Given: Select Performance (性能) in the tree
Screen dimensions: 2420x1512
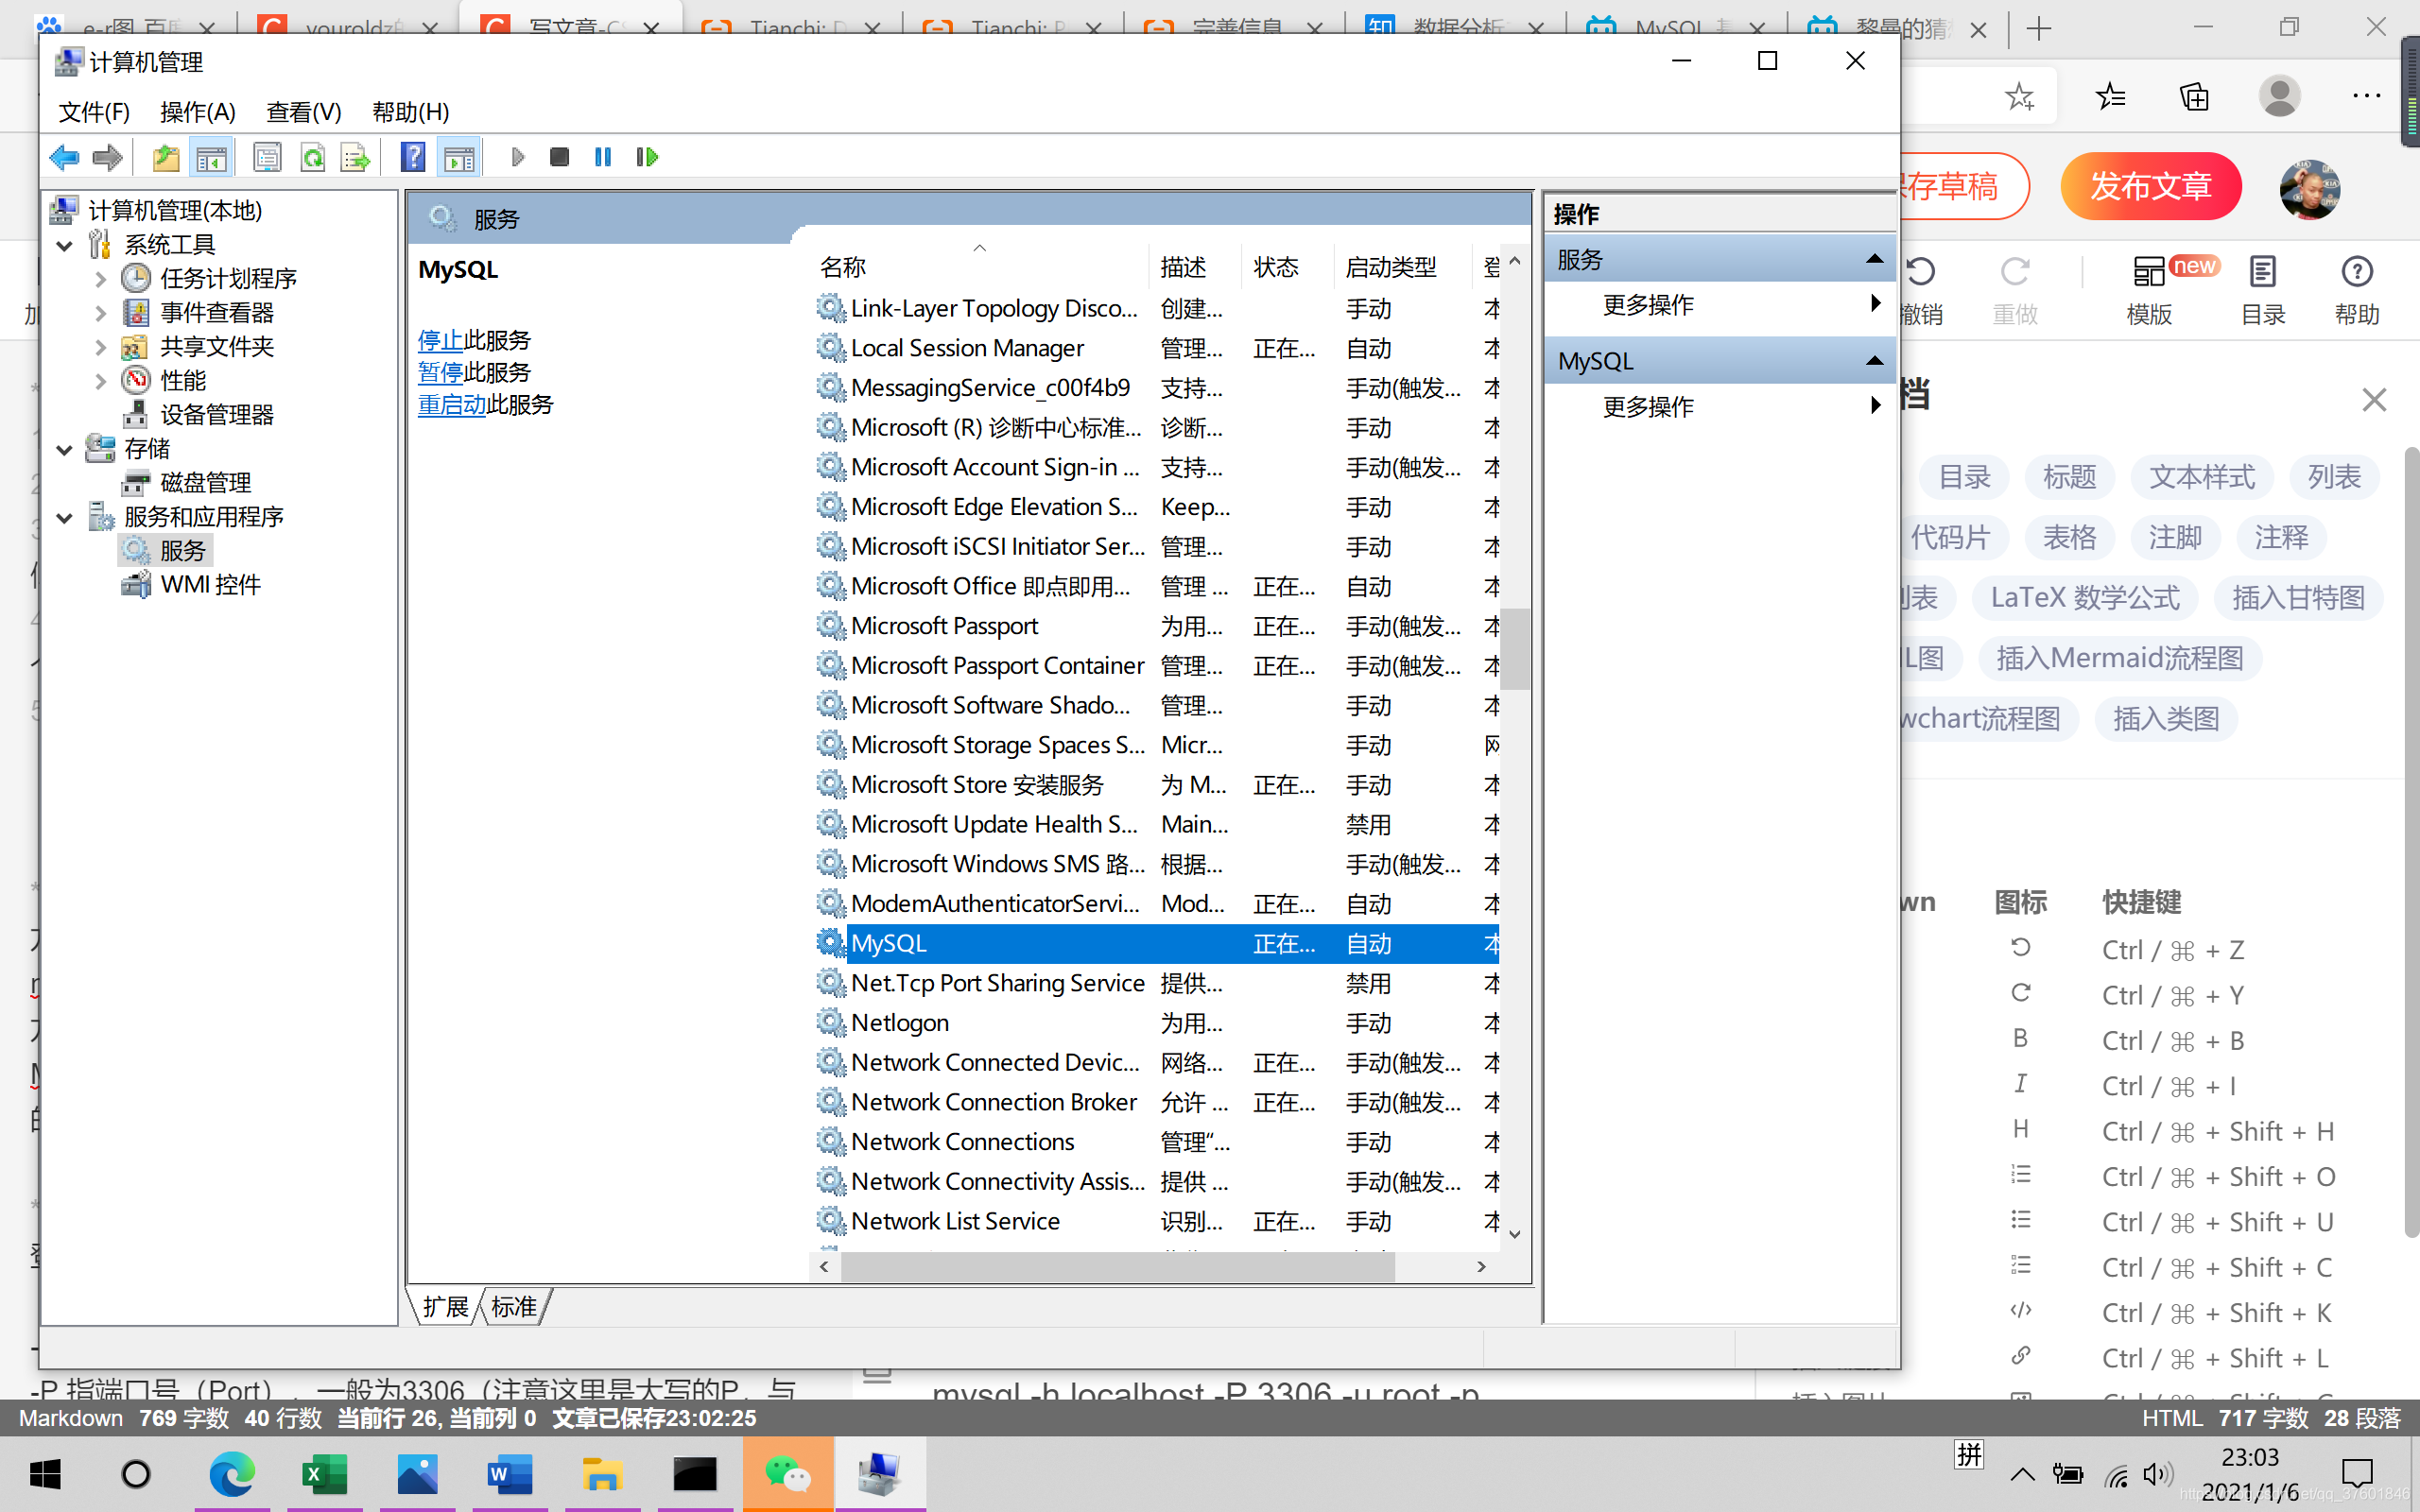Looking at the screenshot, I should [183, 380].
